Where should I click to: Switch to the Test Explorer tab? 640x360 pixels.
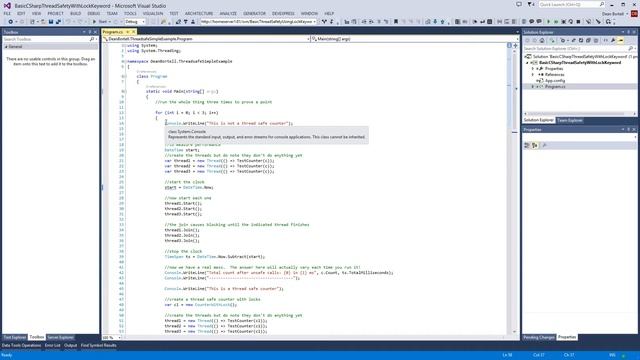tap(15, 338)
